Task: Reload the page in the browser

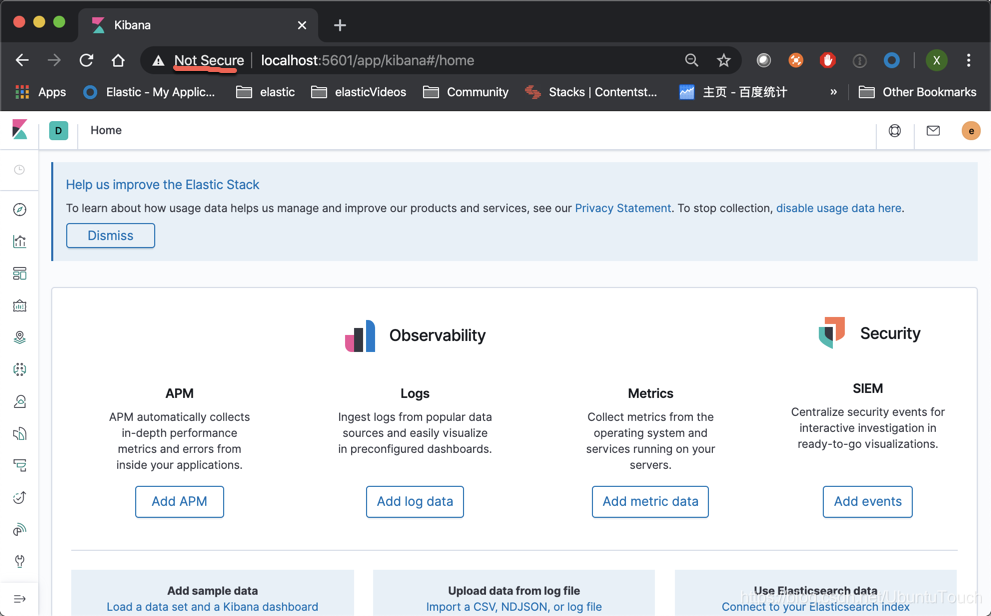Action: 86,61
